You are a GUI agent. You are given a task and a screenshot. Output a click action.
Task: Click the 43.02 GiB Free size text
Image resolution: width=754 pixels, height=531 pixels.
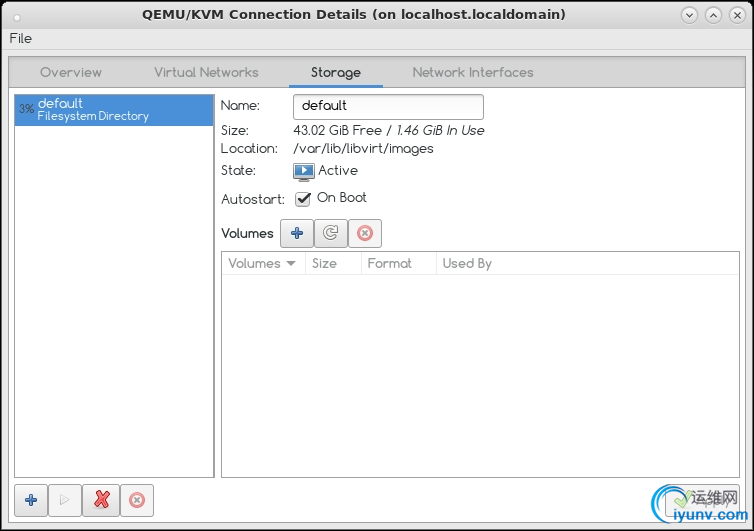(338, 130)
